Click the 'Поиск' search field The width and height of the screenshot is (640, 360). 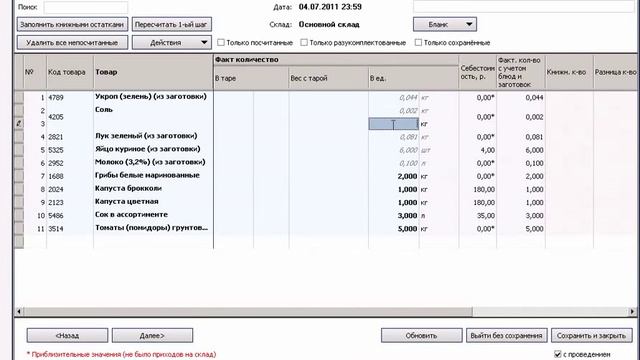86,7
